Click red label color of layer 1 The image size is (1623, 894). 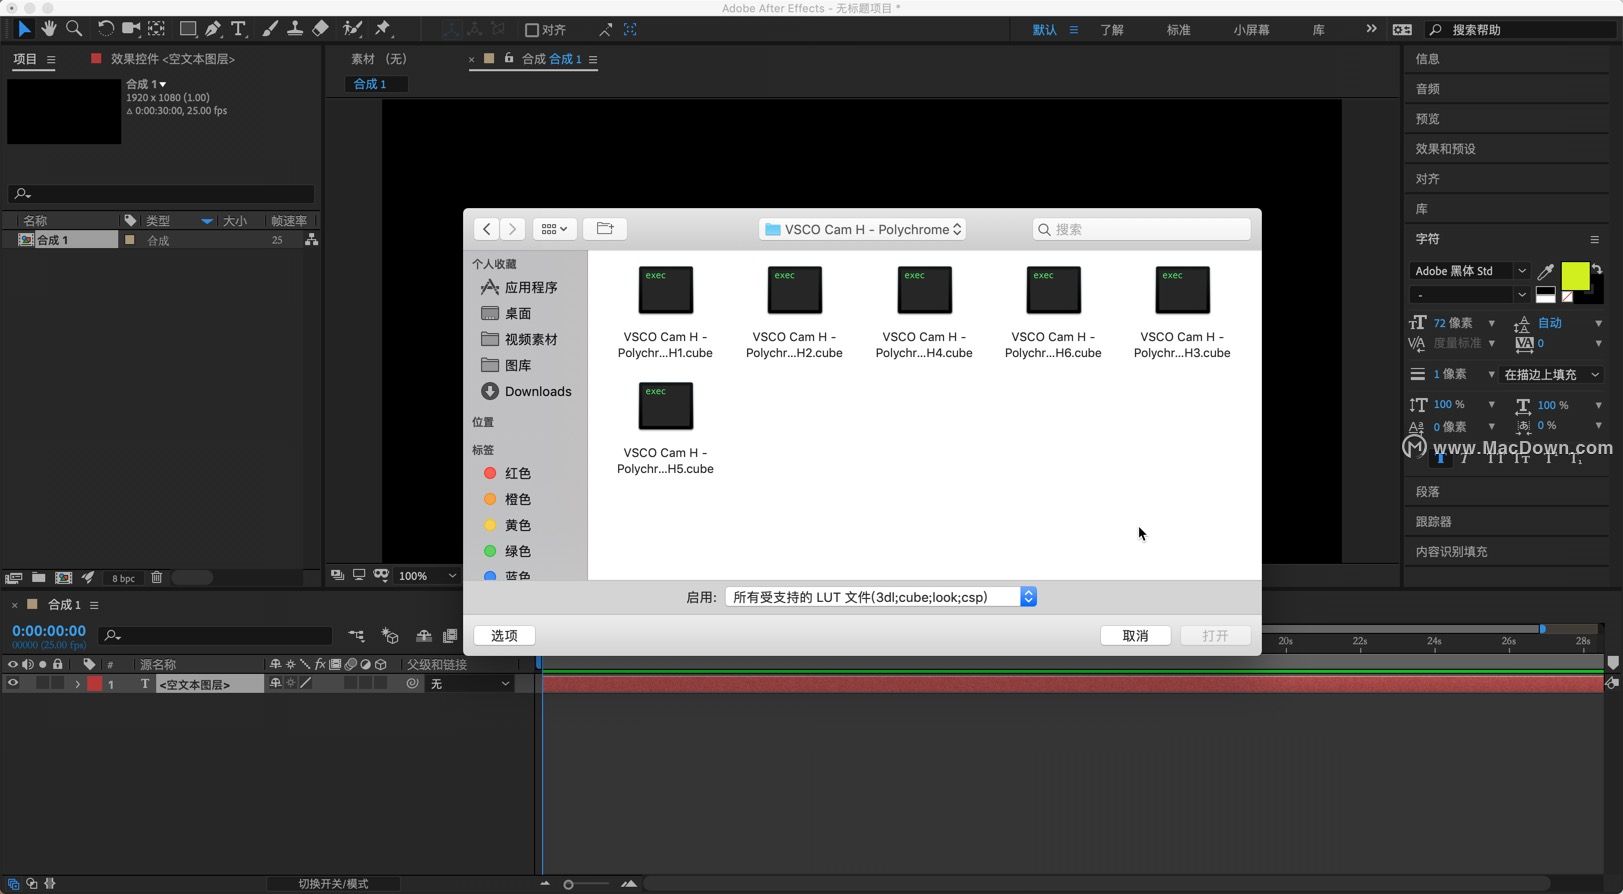pyautogui.click(x=95, y=684)
